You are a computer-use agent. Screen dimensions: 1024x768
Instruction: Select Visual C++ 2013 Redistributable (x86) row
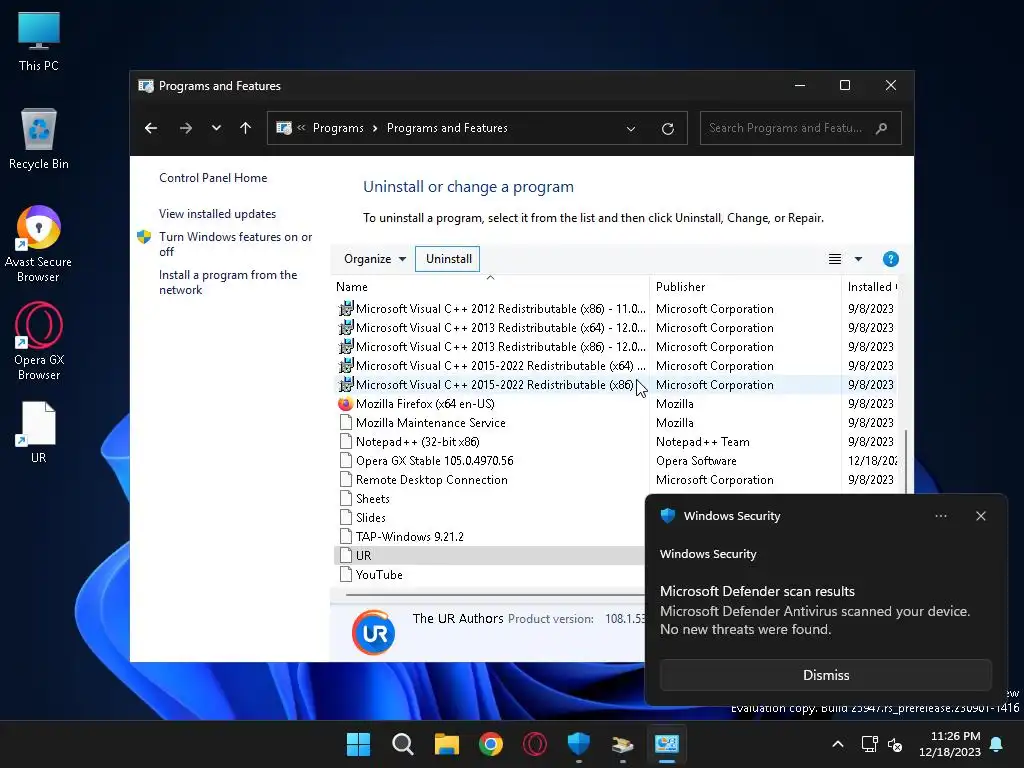coord(617,346)
